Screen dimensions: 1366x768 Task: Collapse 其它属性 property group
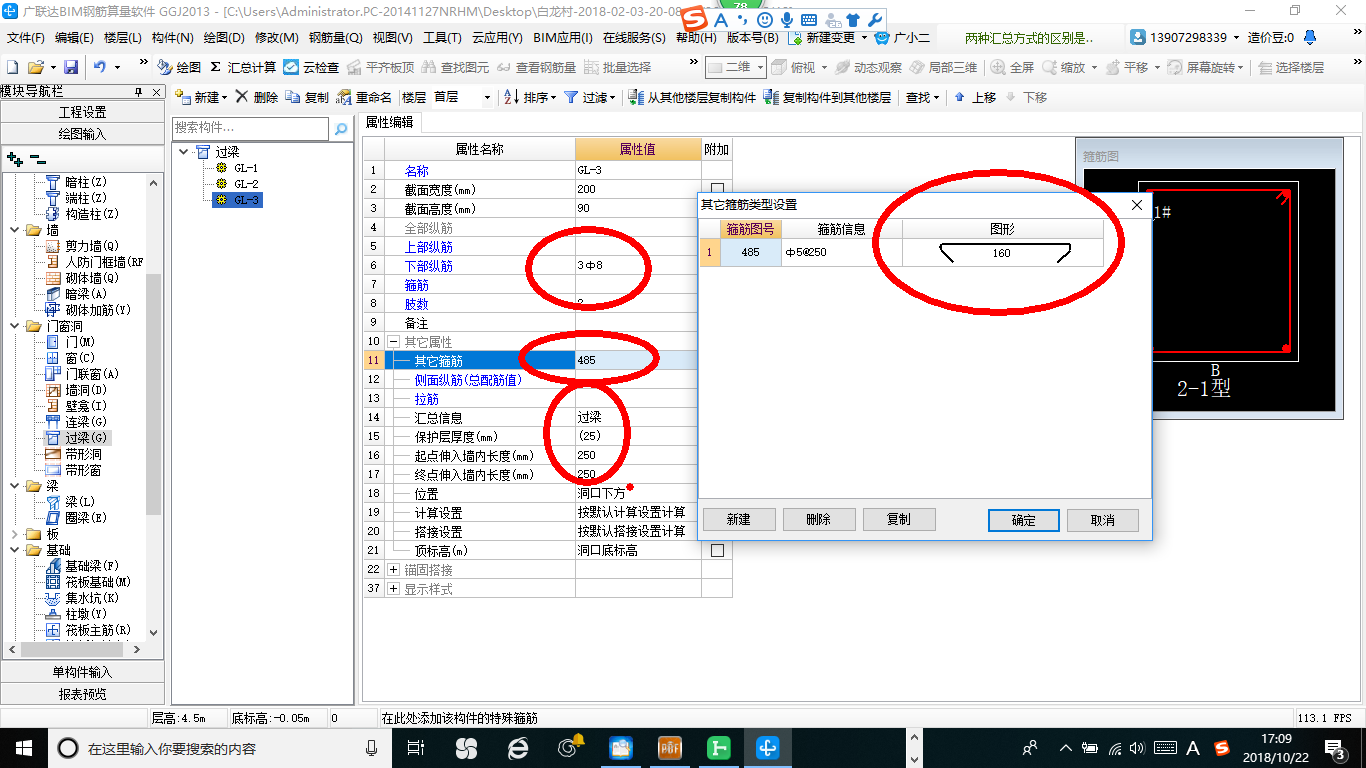point(393,342)
